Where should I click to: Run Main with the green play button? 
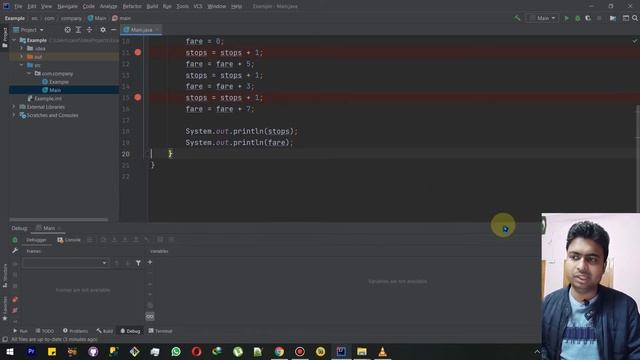[567, 18]
